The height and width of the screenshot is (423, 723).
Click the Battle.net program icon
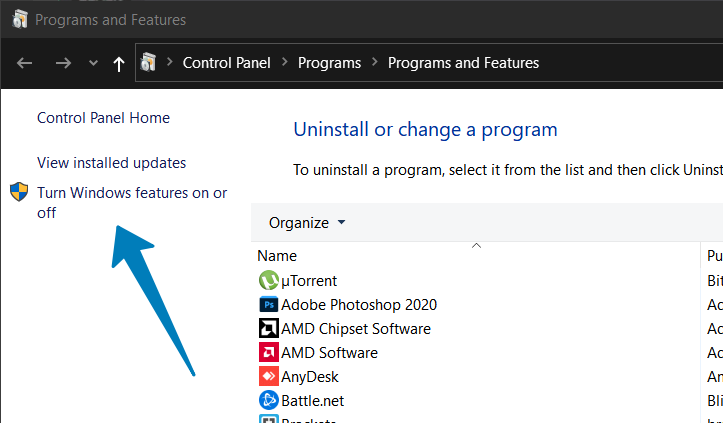(268, 401)
